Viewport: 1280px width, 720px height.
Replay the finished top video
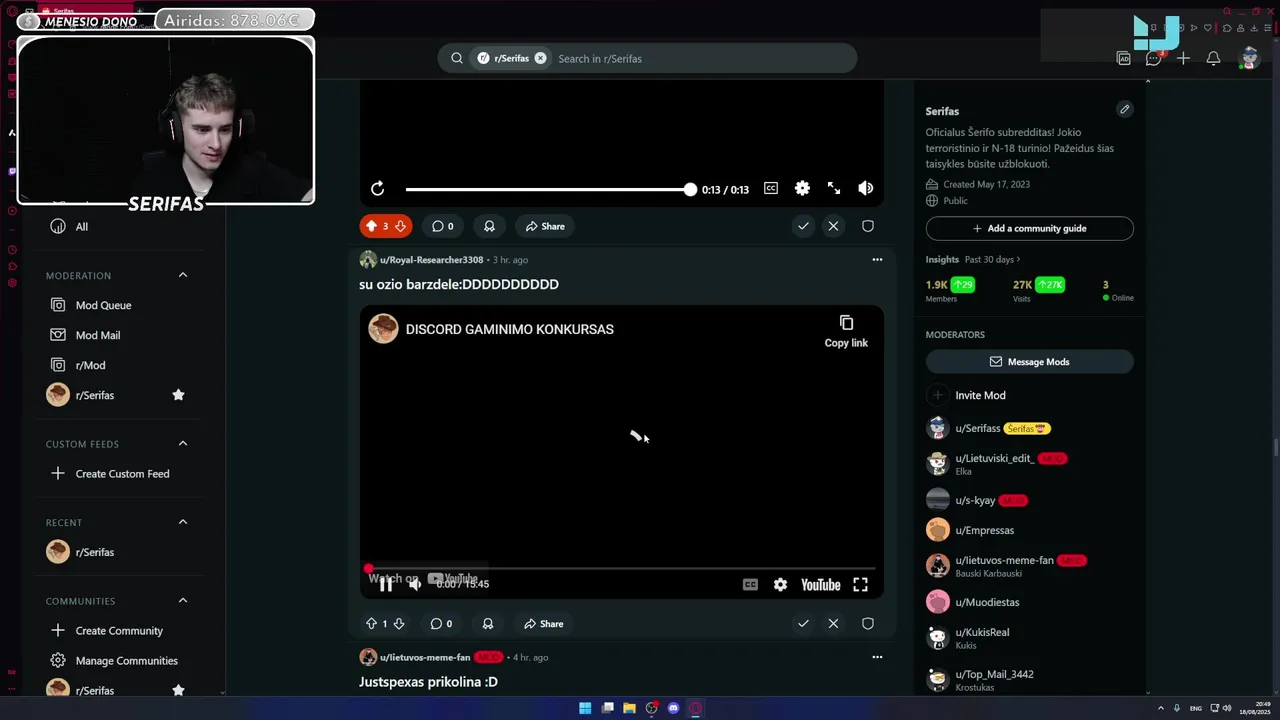(377, 189)
